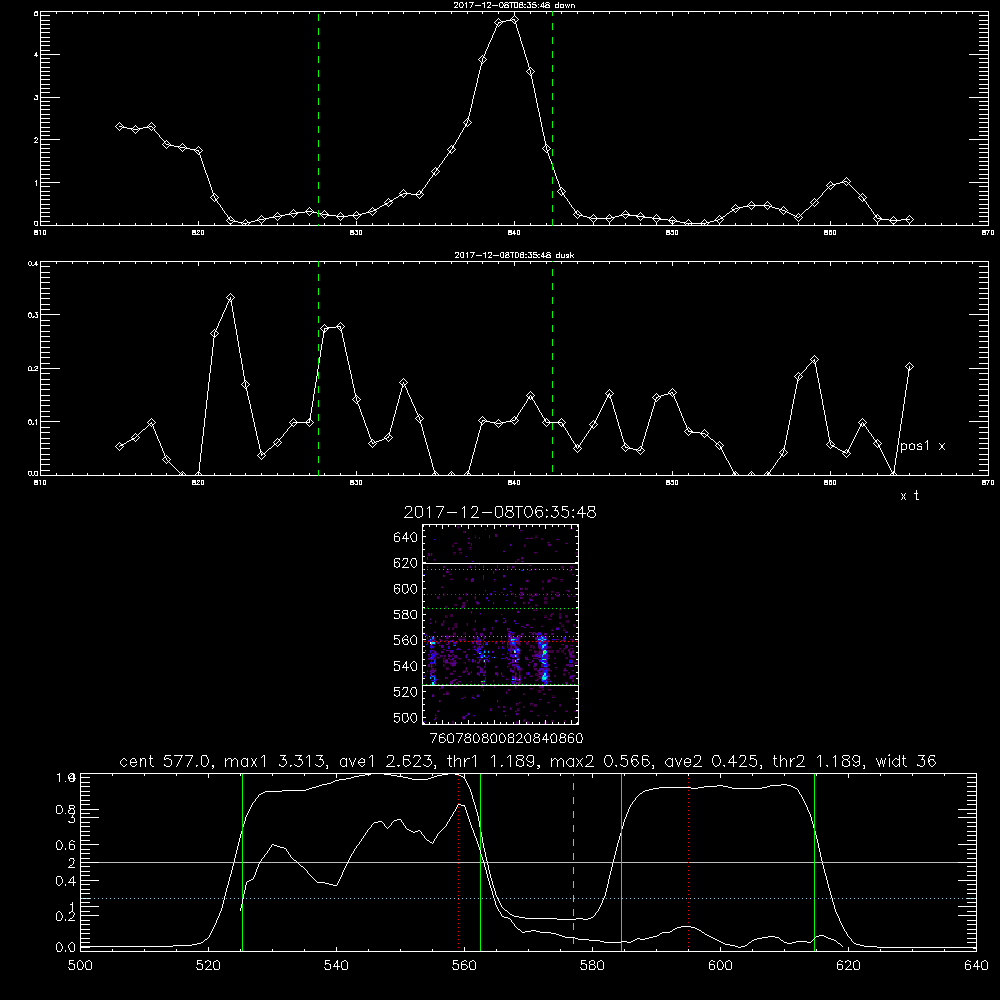This screenshot has width=1000, height=1000.
Task: Click the red dotted line near 559
Action: tap(459, 861)
